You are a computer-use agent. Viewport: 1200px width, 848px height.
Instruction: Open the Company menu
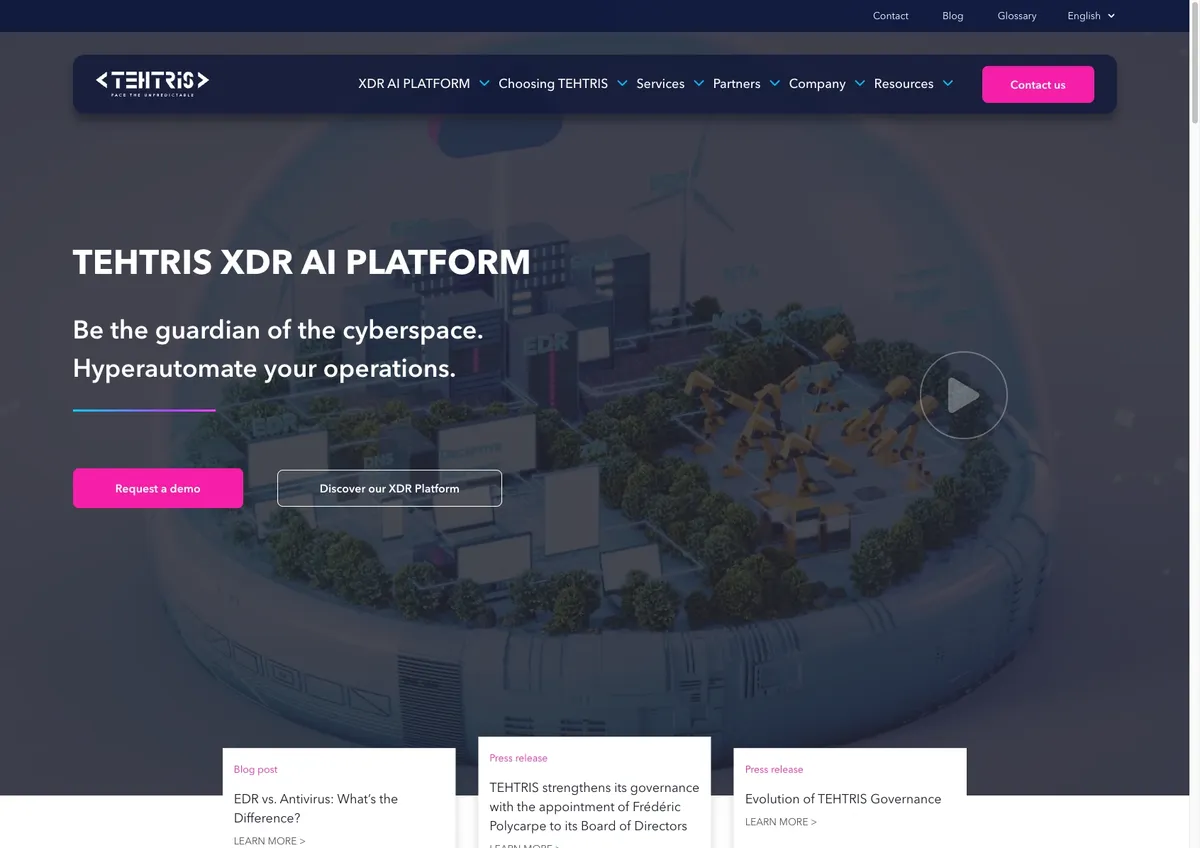[817, 84]
